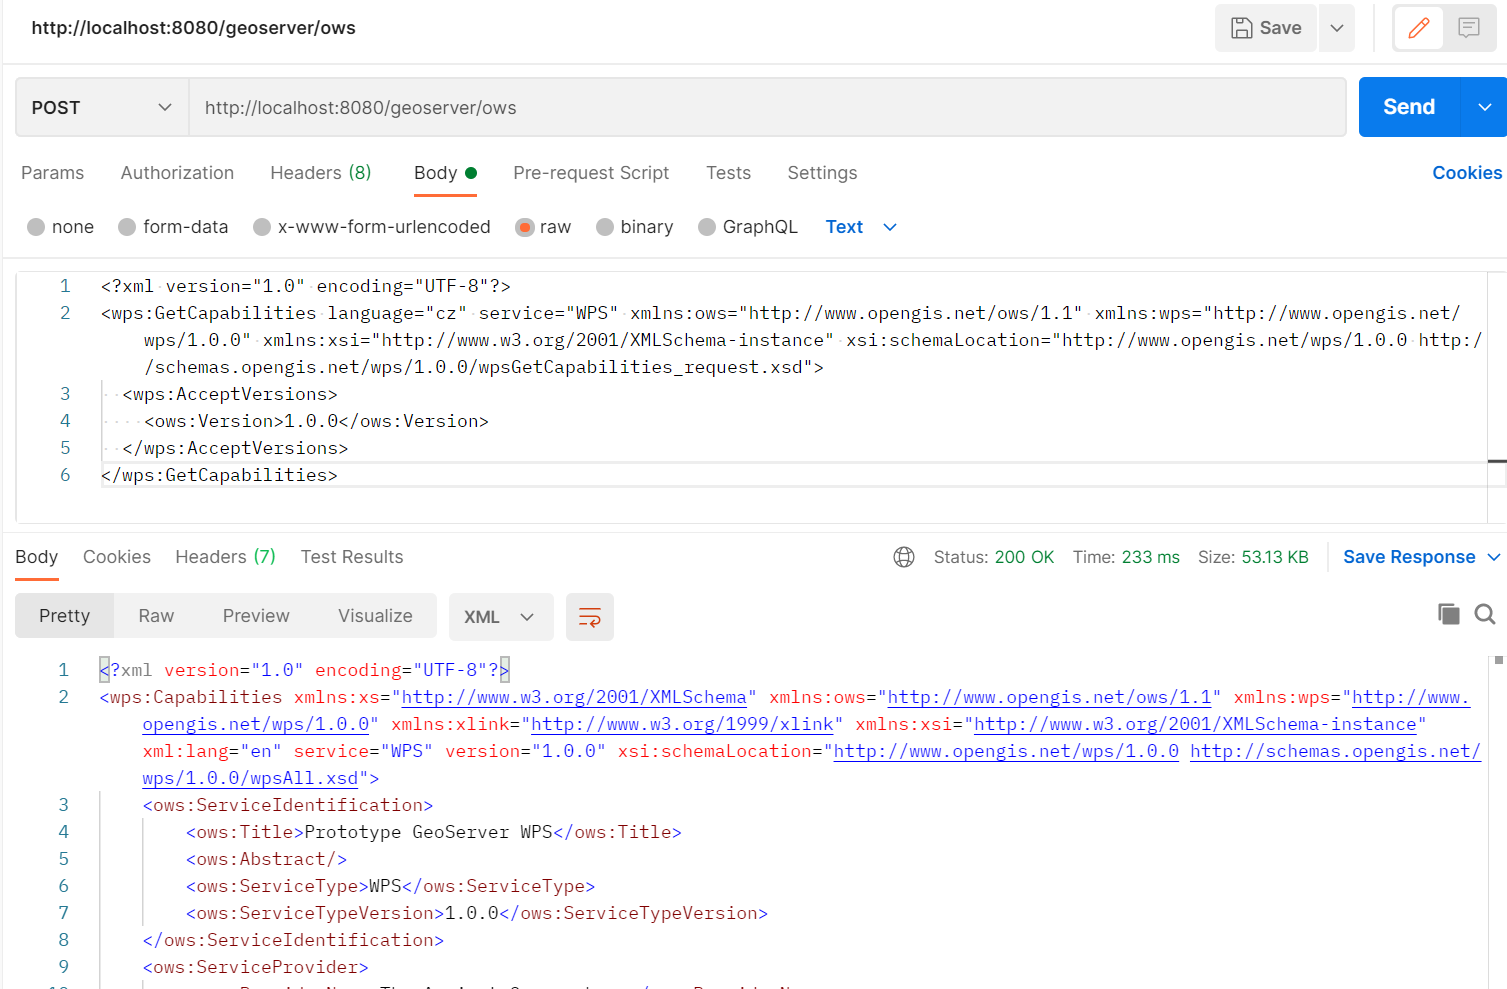Select the form-data radio button
The height and width of the screenshot is (989, 1507).
point(127,227)
